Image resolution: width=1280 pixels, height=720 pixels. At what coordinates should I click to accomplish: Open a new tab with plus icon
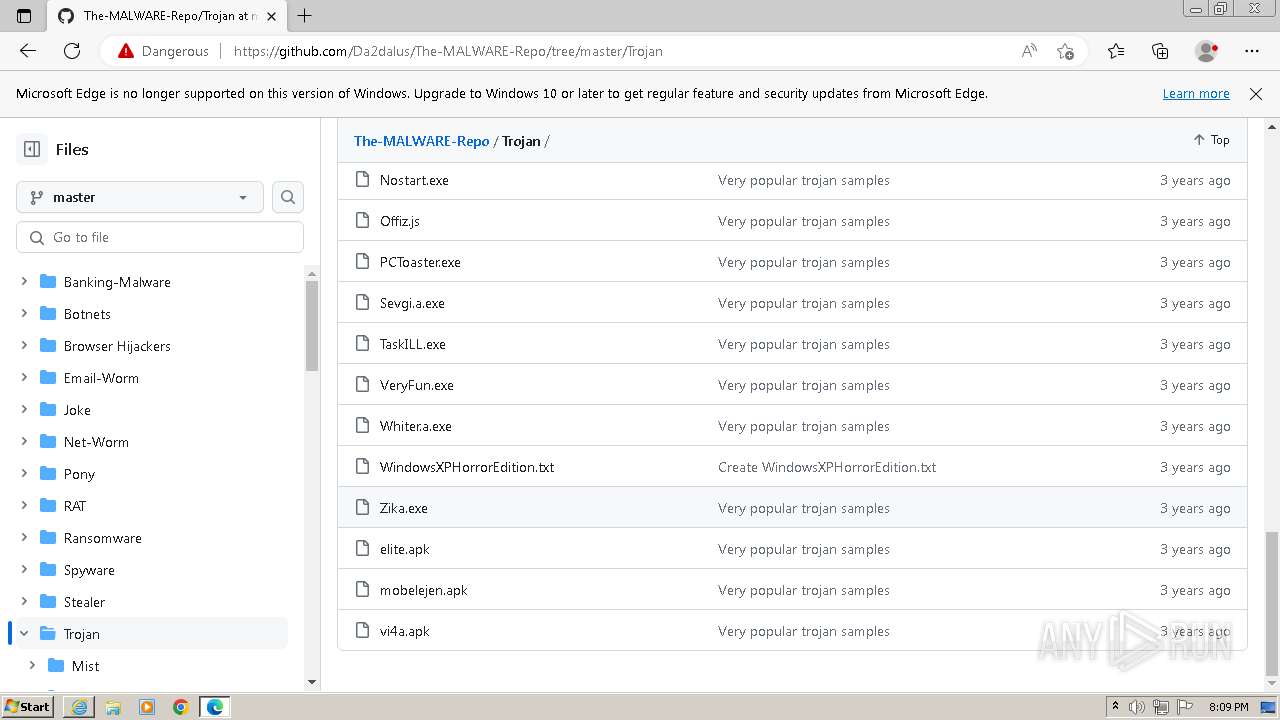click(x=305, y=16)
